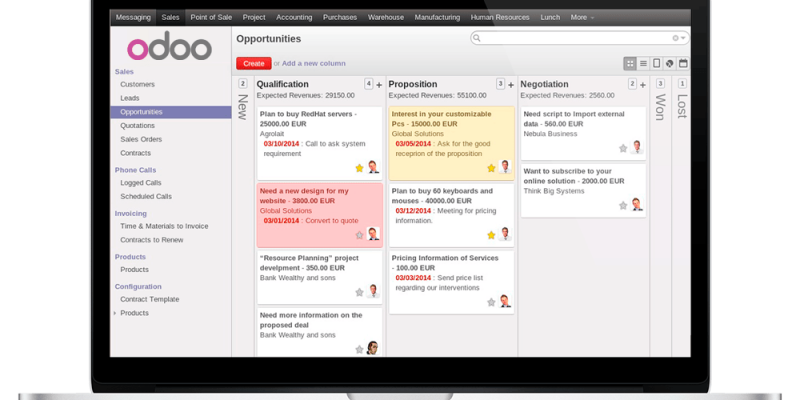
Task: Open the Messaging menu
Action: [x=133, y=17]
